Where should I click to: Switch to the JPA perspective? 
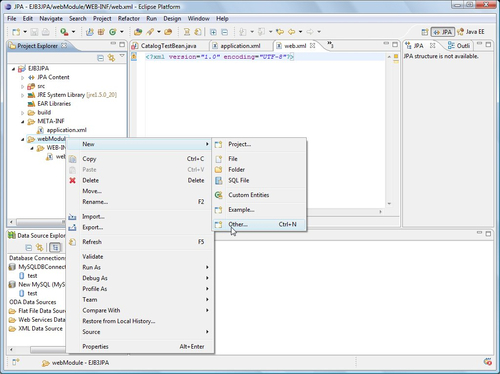(443, 32)
